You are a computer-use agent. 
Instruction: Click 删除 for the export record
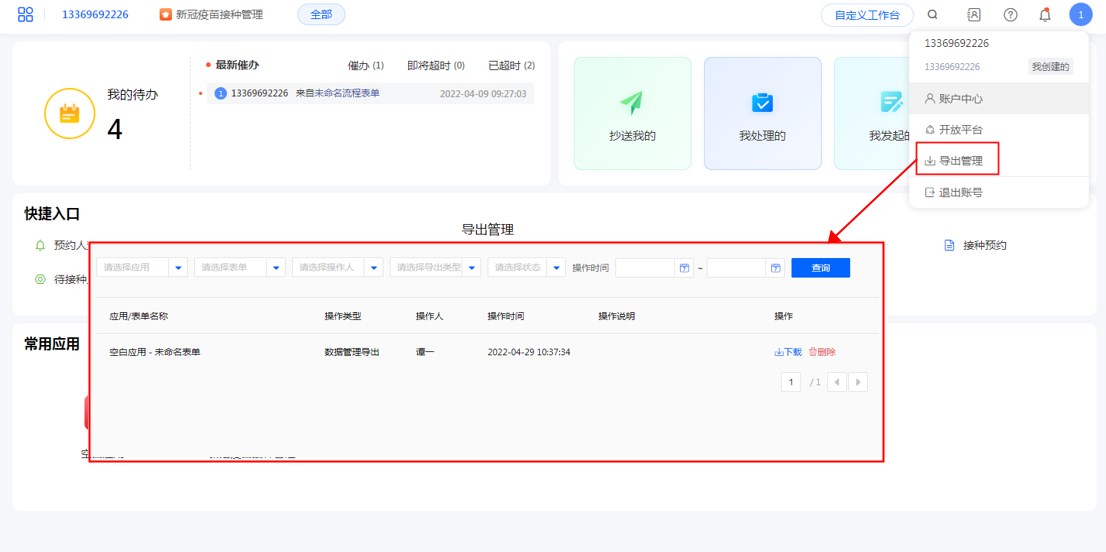[822, 352]
